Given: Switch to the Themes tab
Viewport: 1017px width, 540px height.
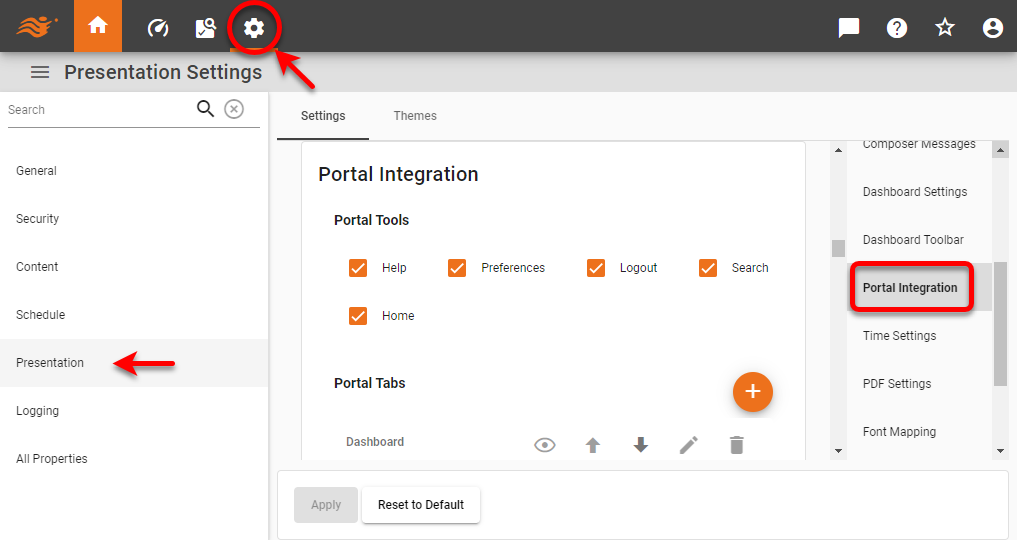Looking at the screenshot, I should (x=415, y=116).
